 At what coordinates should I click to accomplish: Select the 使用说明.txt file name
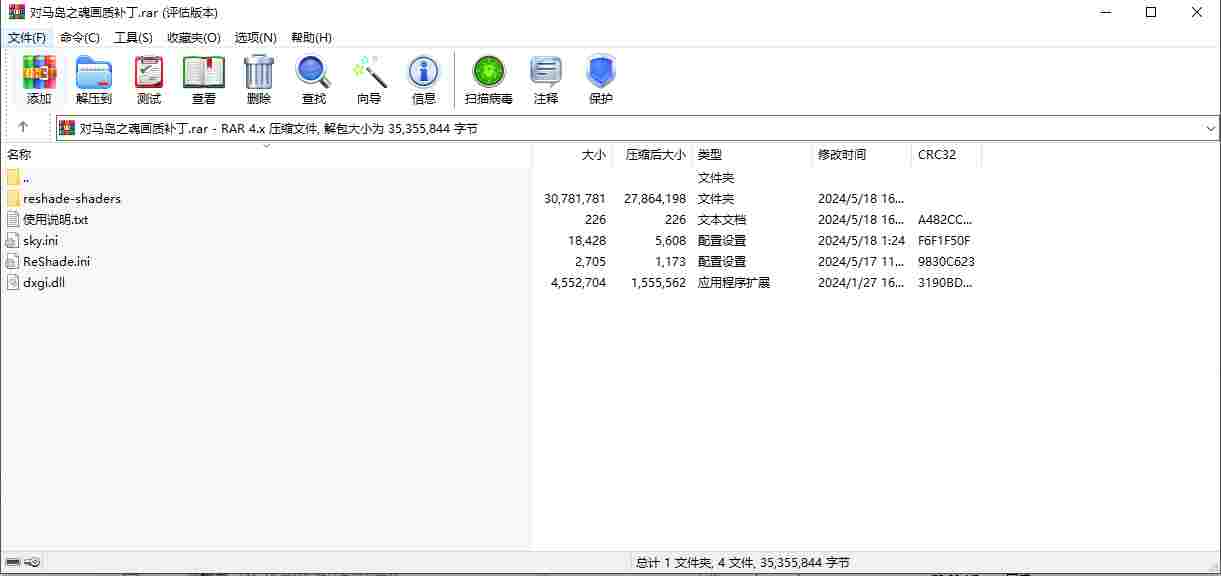[56, 219]
